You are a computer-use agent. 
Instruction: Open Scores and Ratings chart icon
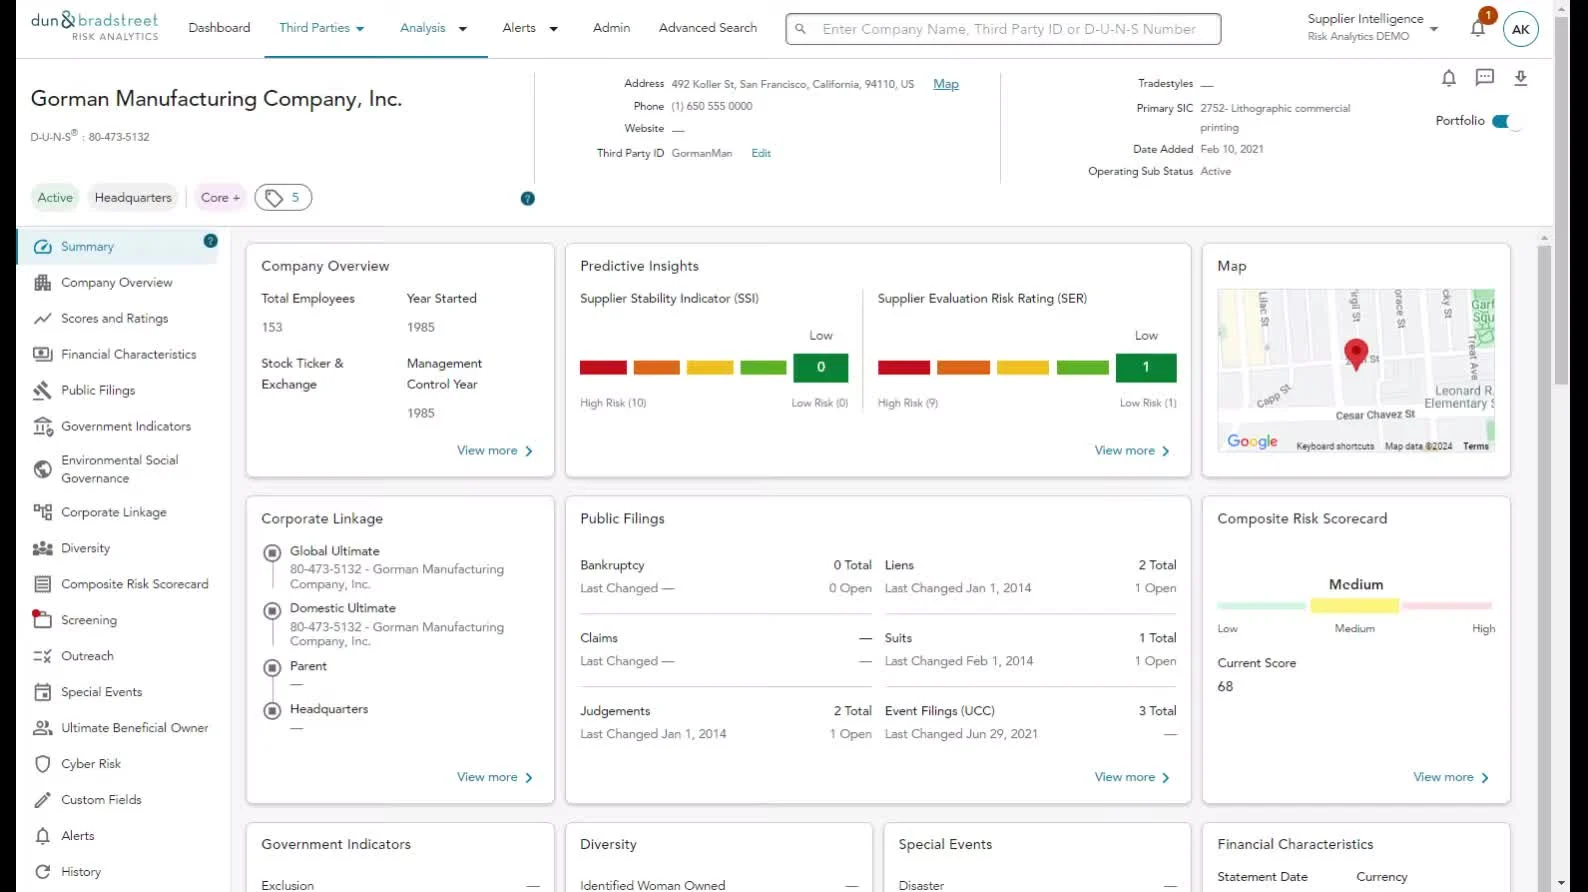click(x=42, y=319)
